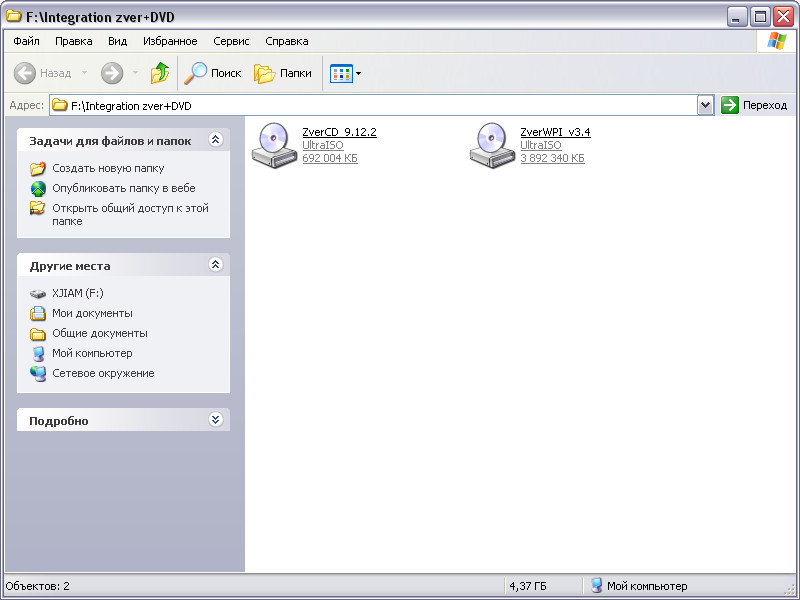
Task: Collapse the 'Задачи для файлов и папок' panel
Action: click(215, 140)
